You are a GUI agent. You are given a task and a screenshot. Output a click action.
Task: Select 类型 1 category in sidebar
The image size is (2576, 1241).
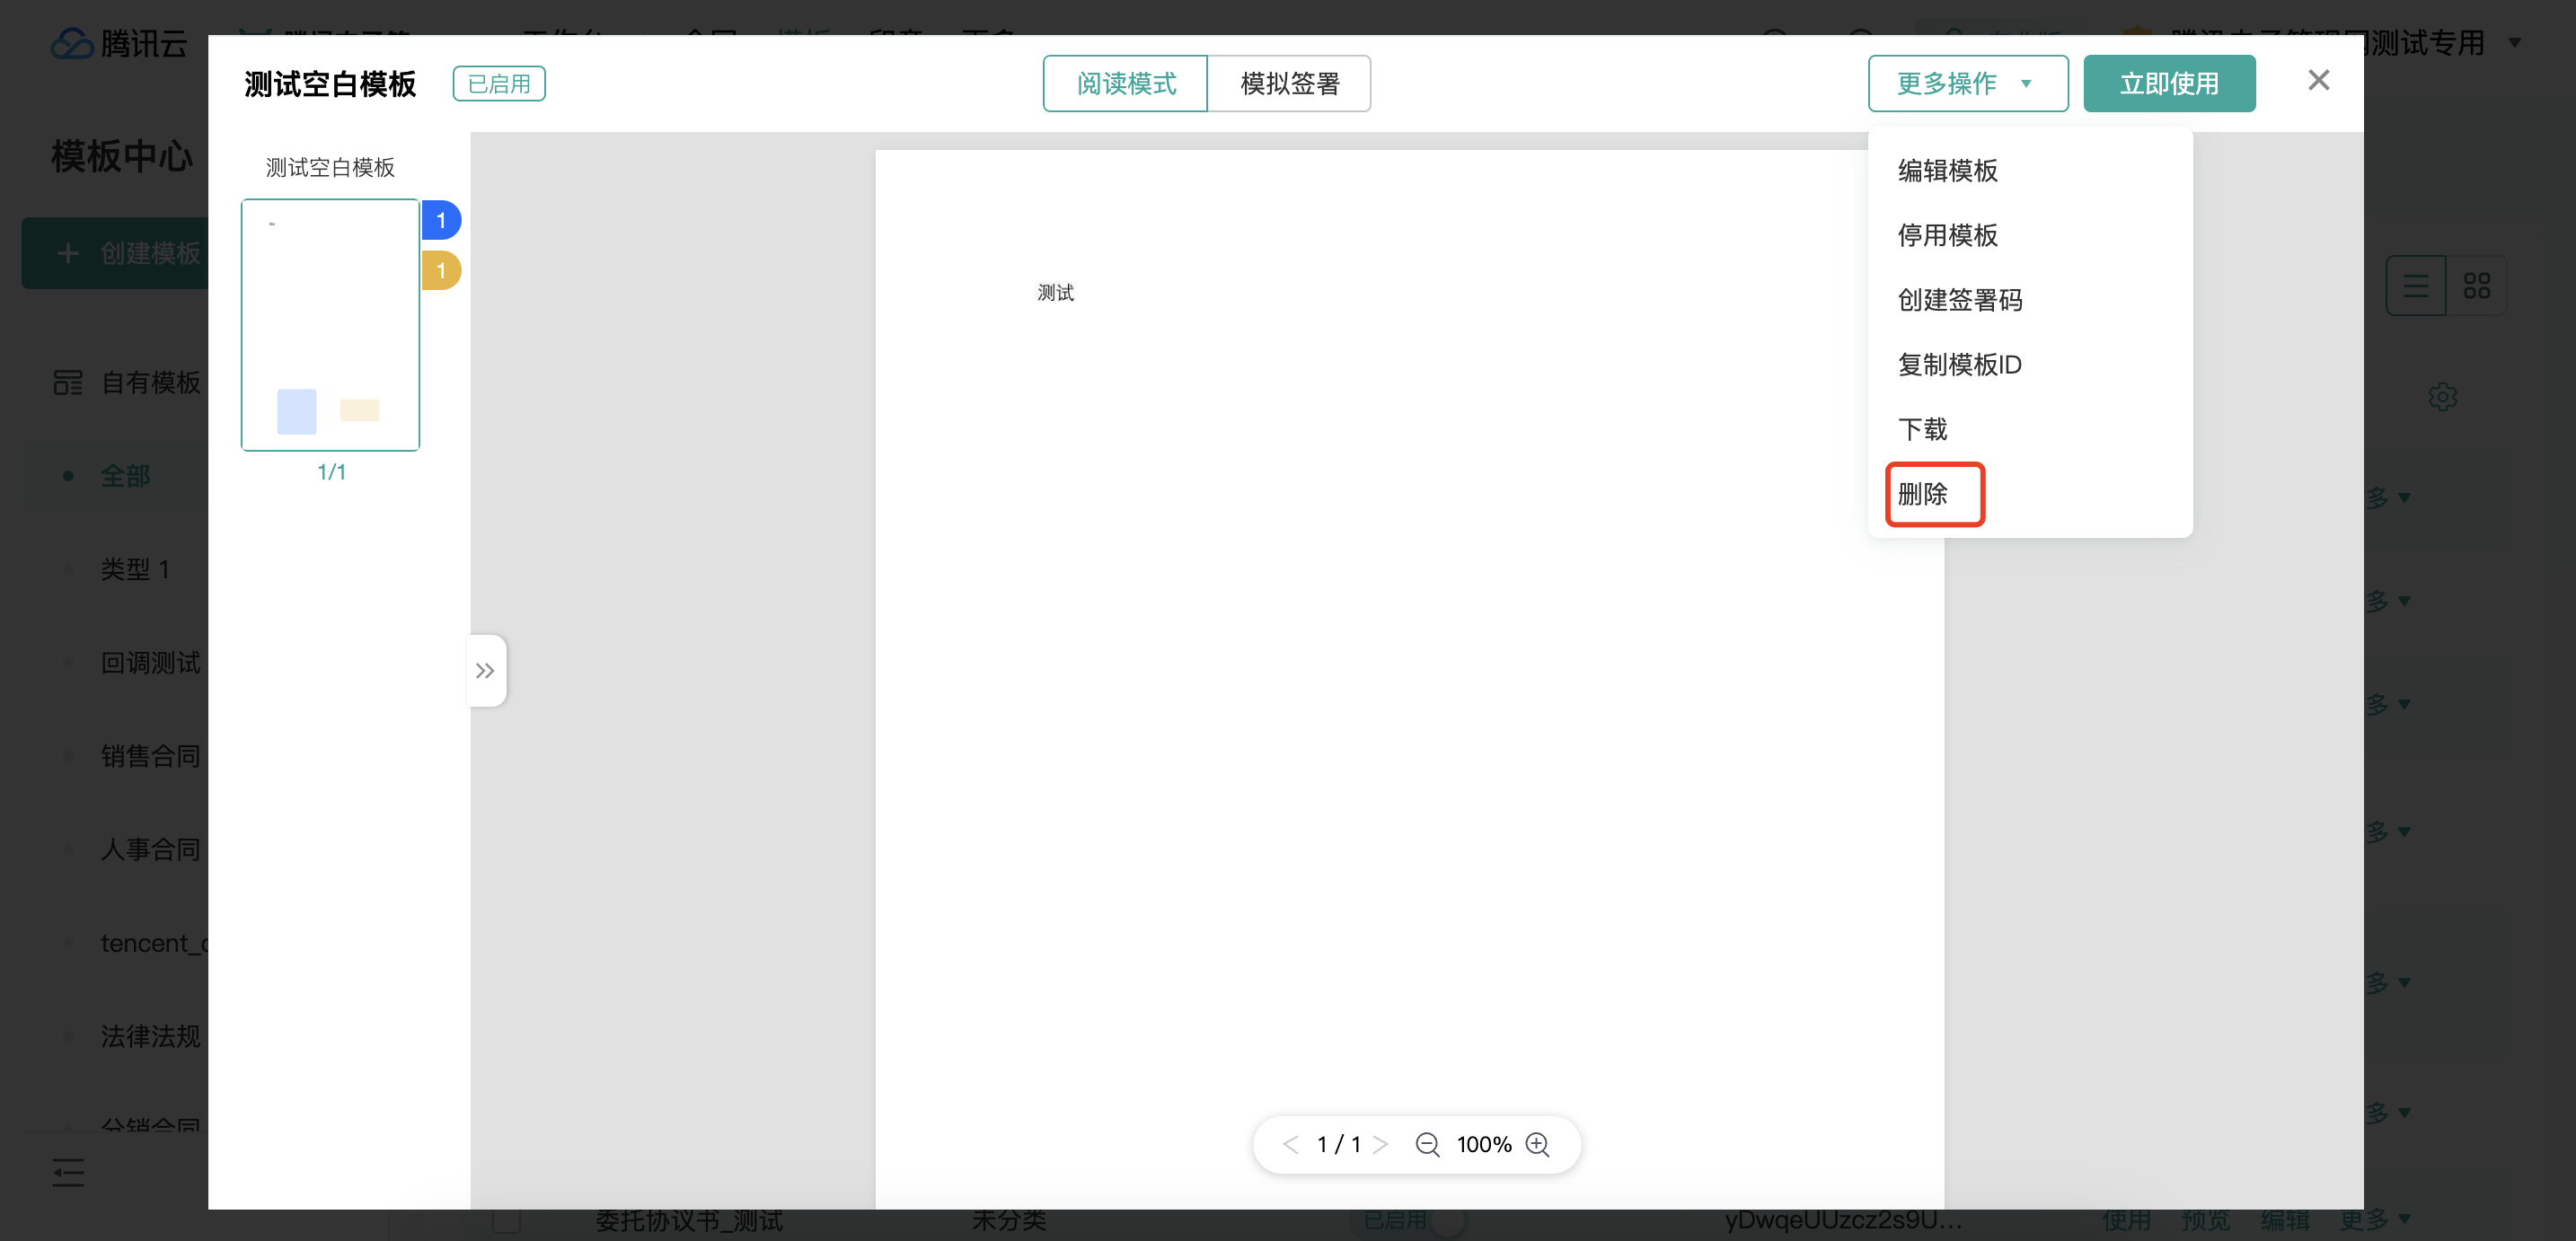(x=135, y=569)
